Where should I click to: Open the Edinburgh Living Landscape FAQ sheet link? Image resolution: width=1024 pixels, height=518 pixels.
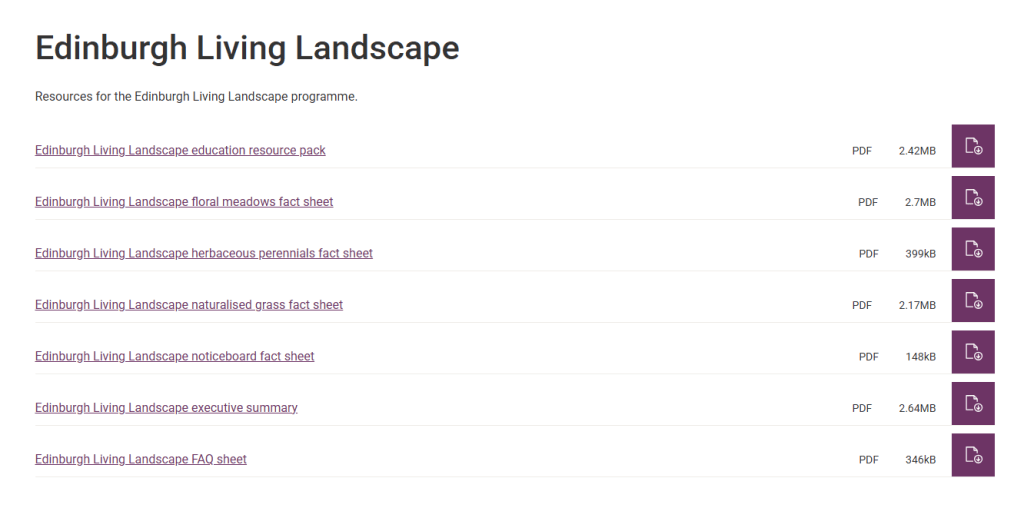[141, 459]
